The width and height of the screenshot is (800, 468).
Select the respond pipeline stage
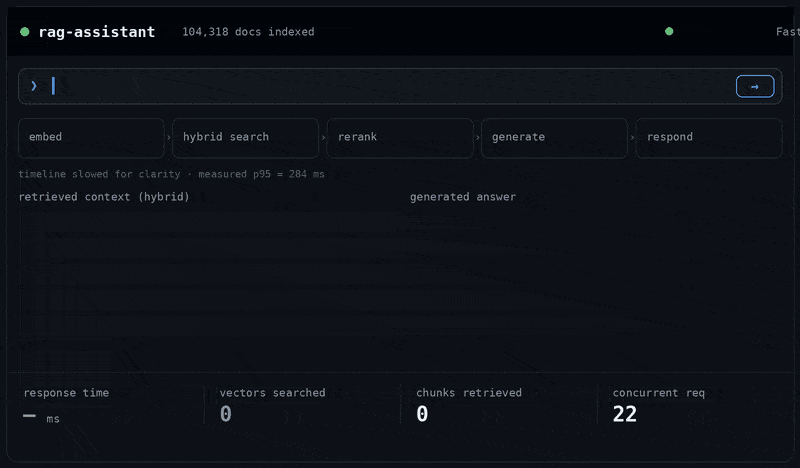pos(709,138)
